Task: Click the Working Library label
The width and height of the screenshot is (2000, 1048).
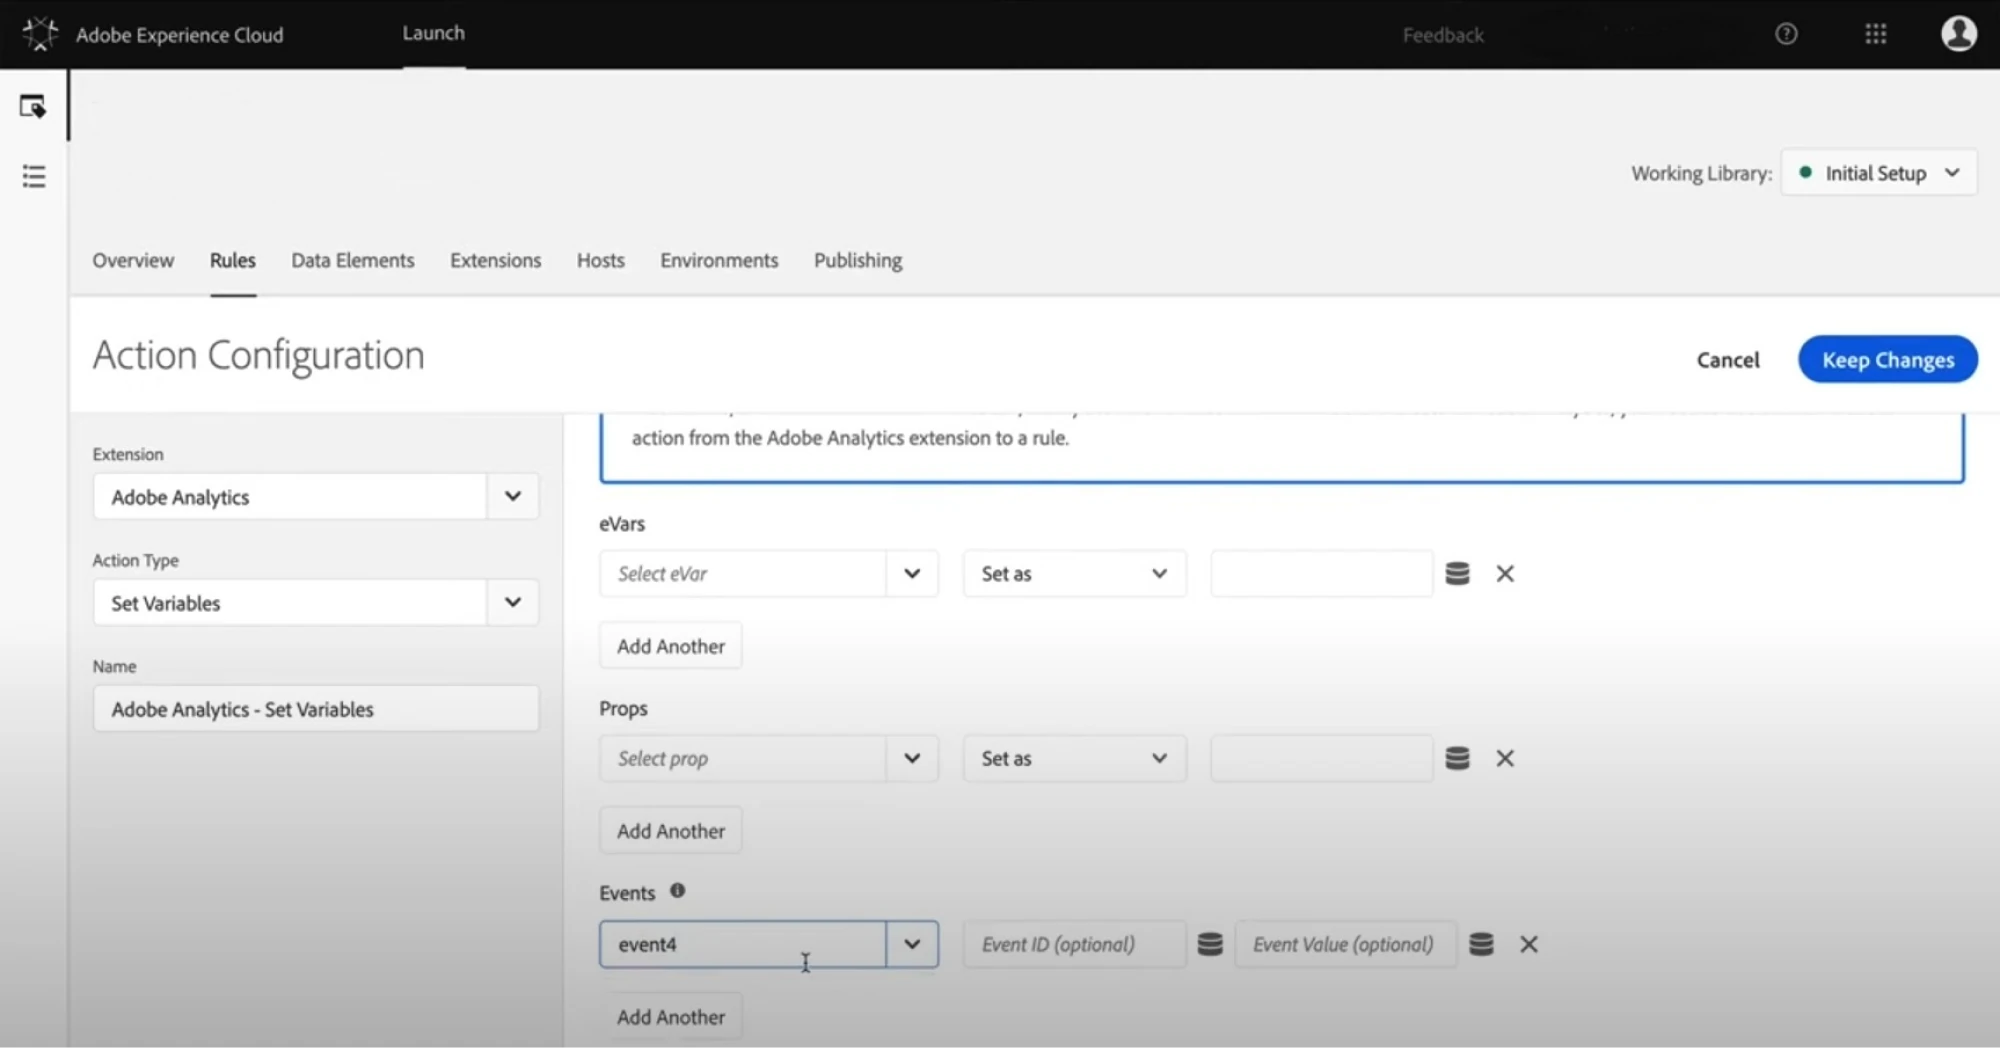Action: click(1702, 174)
